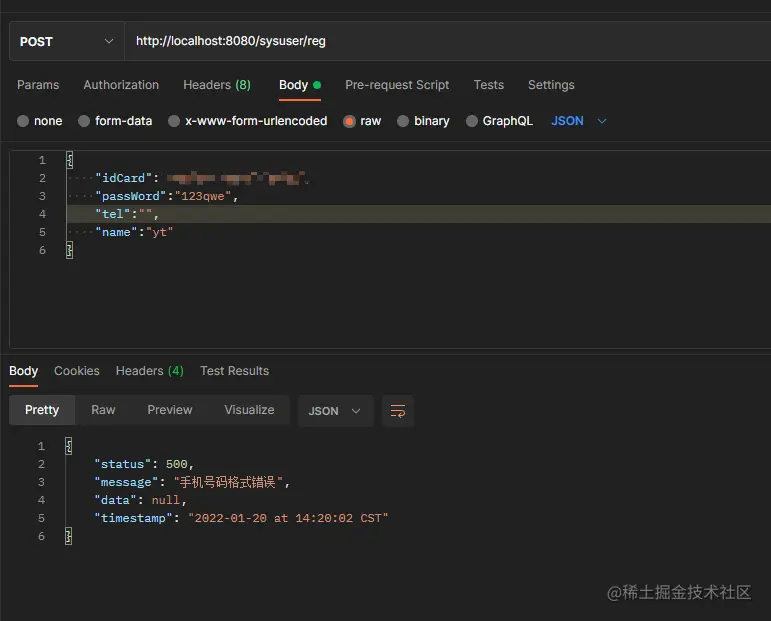Viewport: 771px width, 621px height.
Task: Select the none body type
Action: tap(40, 121)
